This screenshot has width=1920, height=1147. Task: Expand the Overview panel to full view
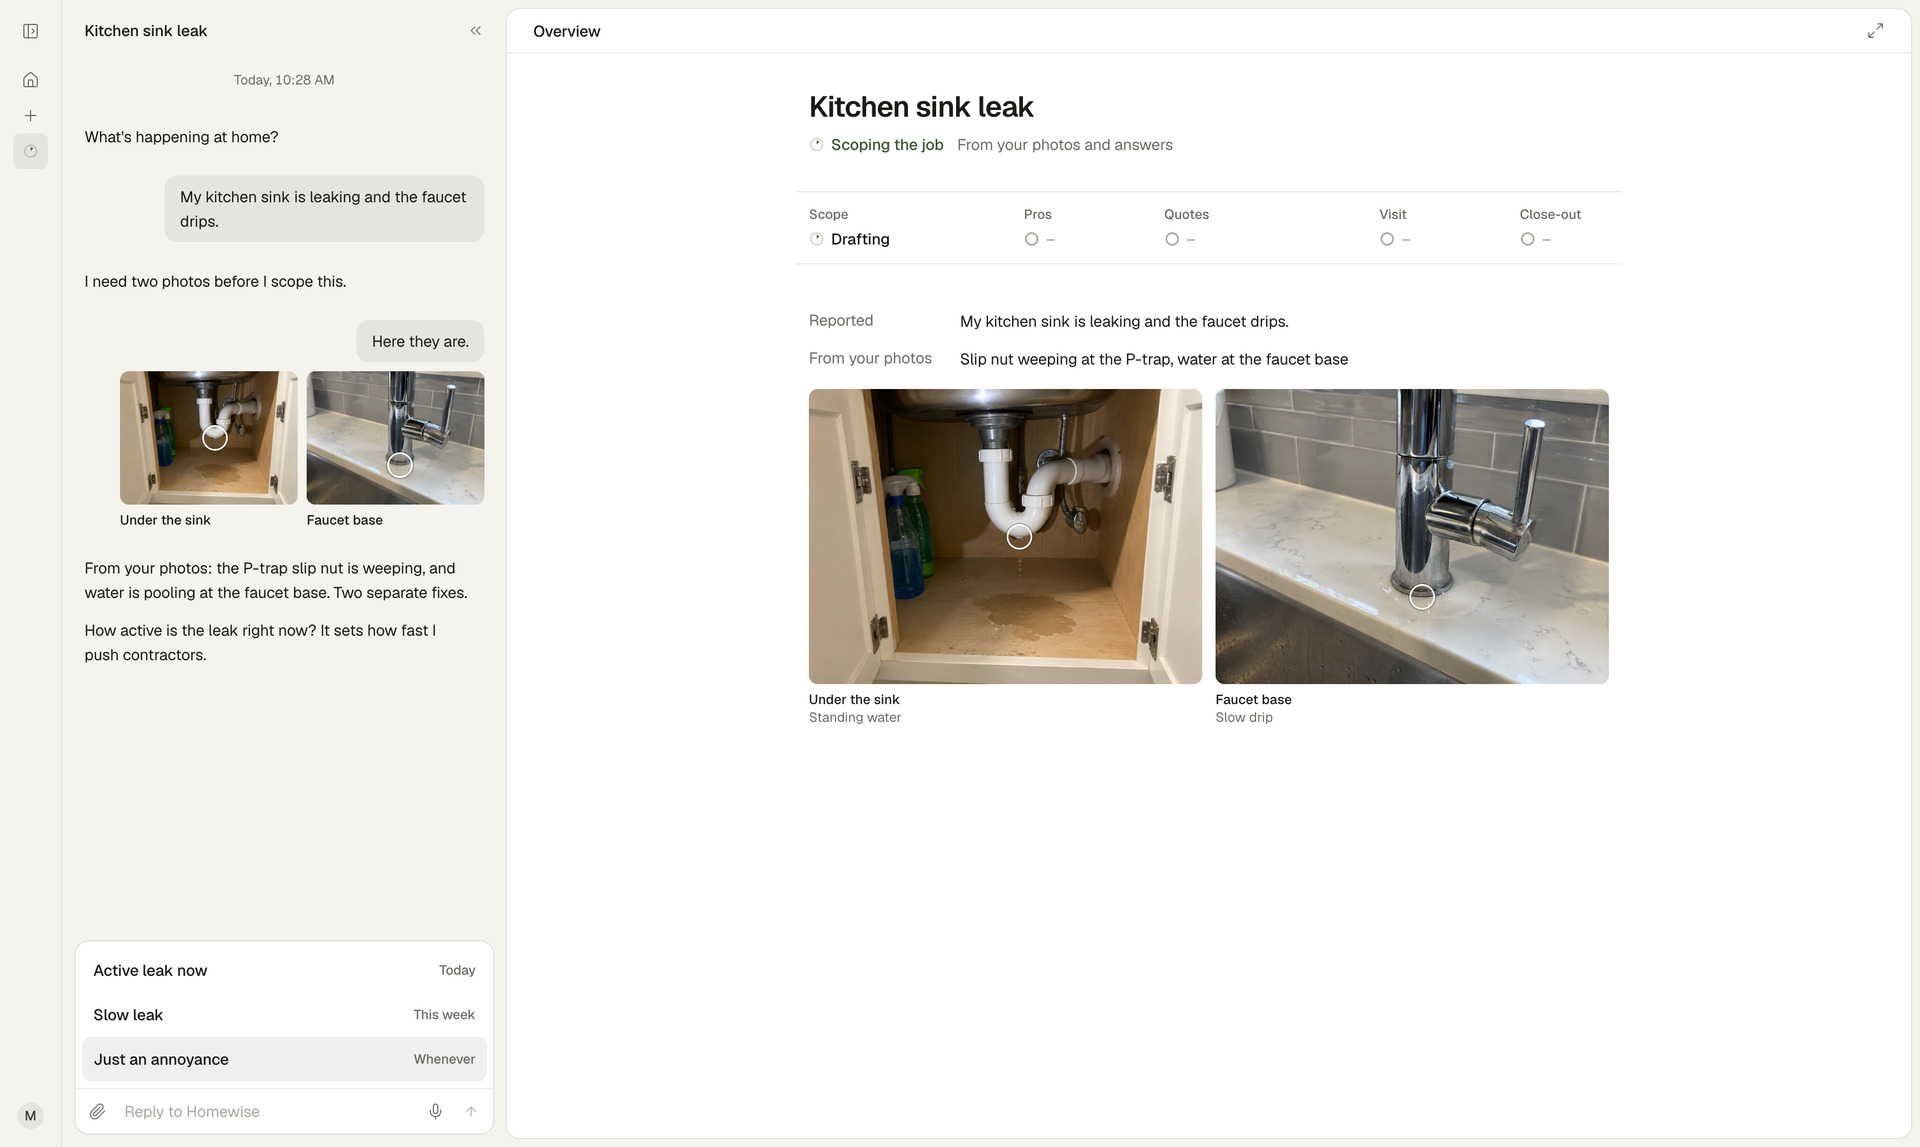pos(1875,31)
